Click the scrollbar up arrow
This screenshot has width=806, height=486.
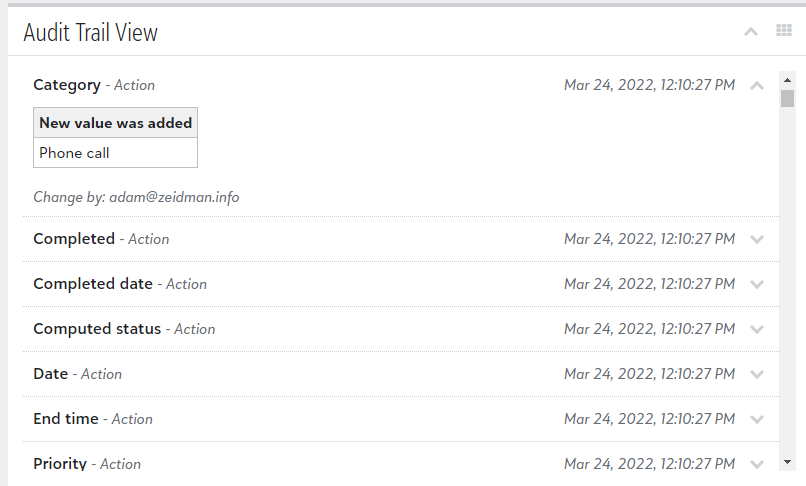[787, 80]
